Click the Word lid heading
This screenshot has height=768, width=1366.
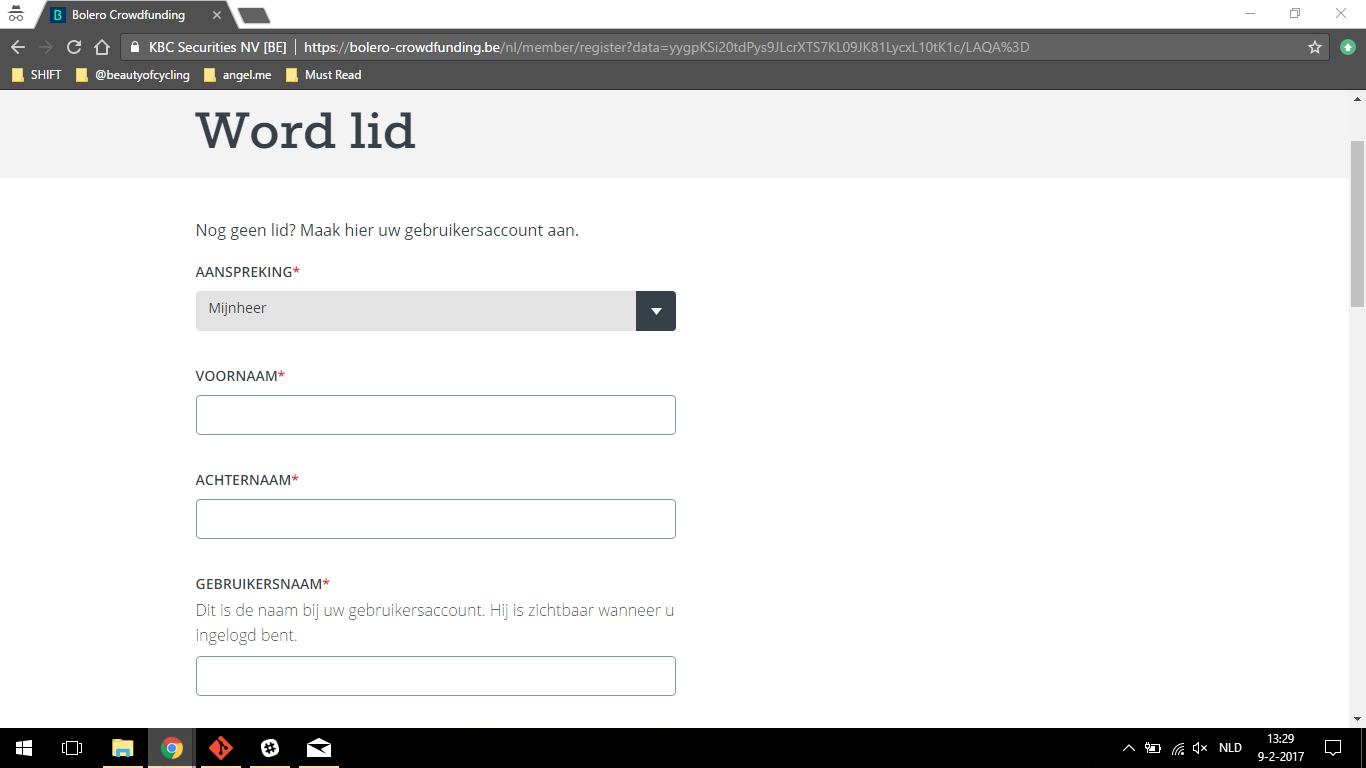[306, 132]
